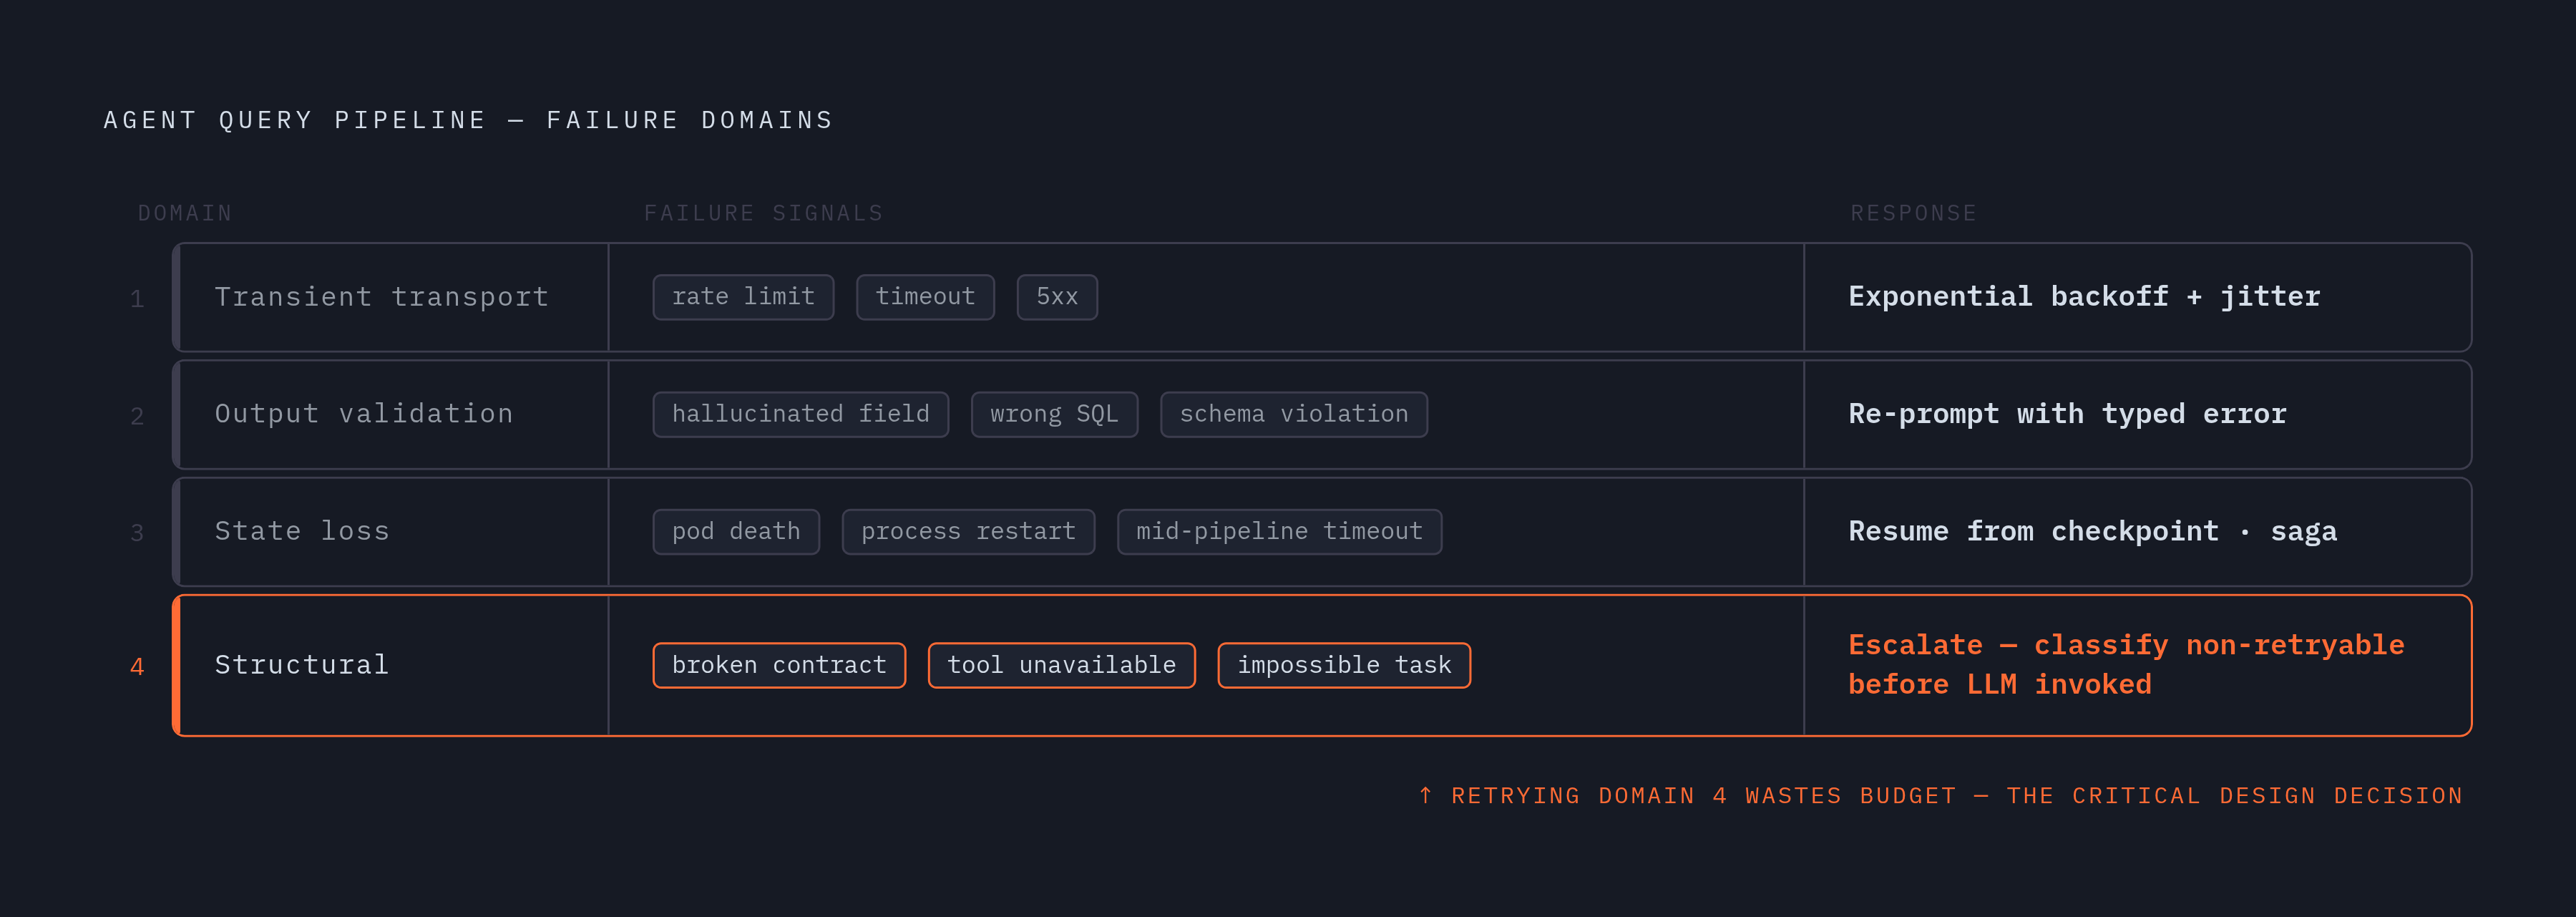2576x917 pixels.
Task: Click 'Resume from checkpoint · saga' response
Action: [x=2092, y=532]
